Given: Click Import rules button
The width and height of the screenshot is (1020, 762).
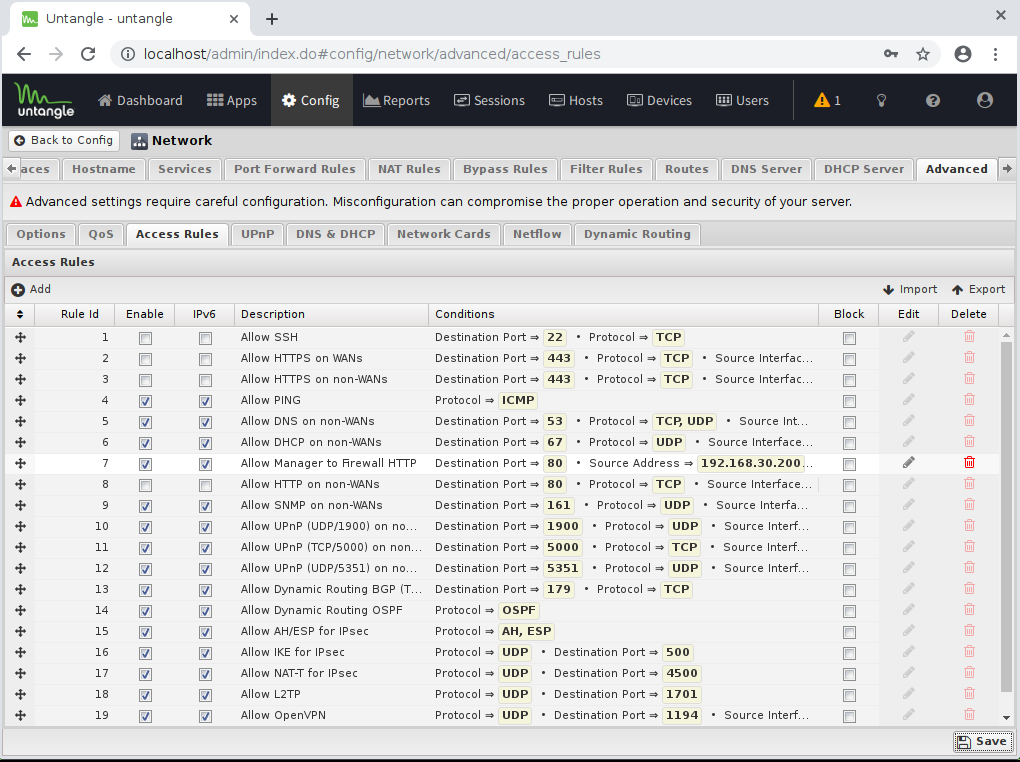Looking at the screenshot, I should (910, 289).
